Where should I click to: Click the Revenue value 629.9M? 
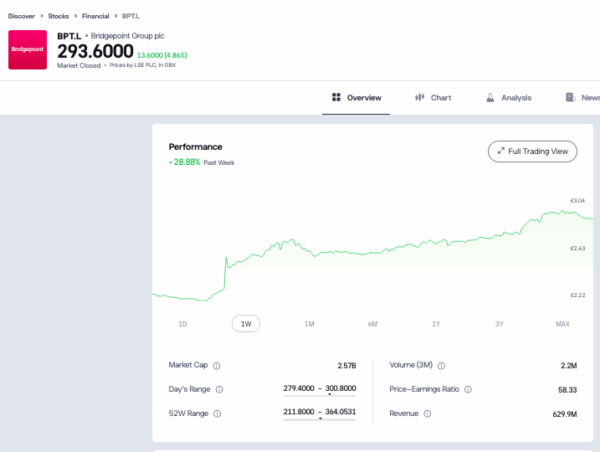pyautogui.click(x=565, y=414)
